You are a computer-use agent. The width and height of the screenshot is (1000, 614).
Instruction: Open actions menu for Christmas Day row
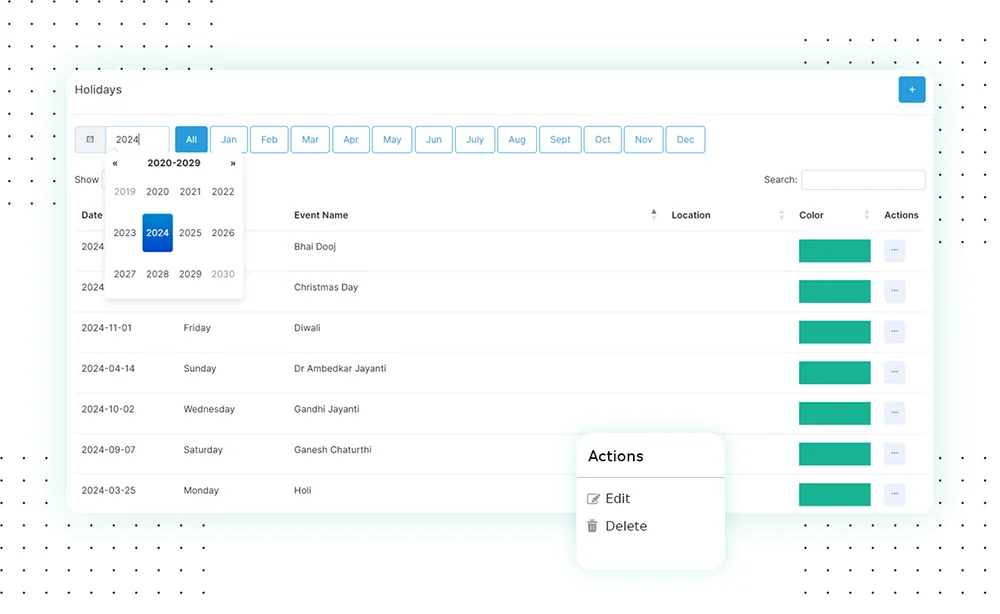pyautogui.click(x=894, y=291)
